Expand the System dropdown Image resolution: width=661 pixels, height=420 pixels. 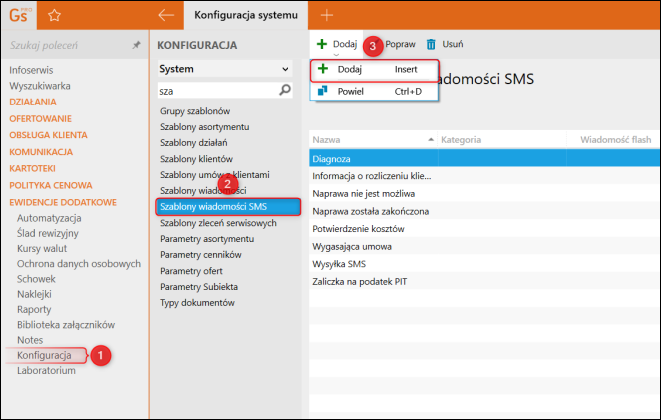pyautogui.click(x=284, y=69)
